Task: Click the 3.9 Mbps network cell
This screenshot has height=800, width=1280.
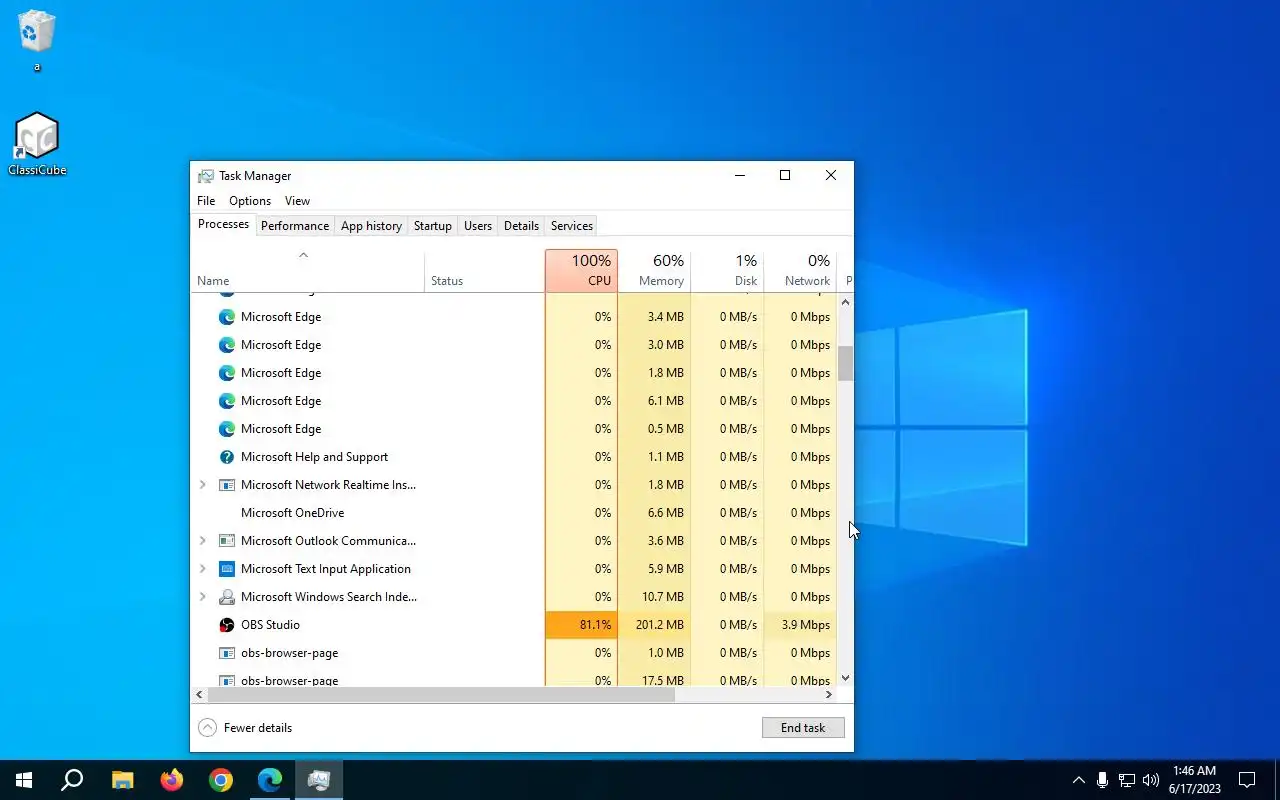Action: (x=800, y=625)
